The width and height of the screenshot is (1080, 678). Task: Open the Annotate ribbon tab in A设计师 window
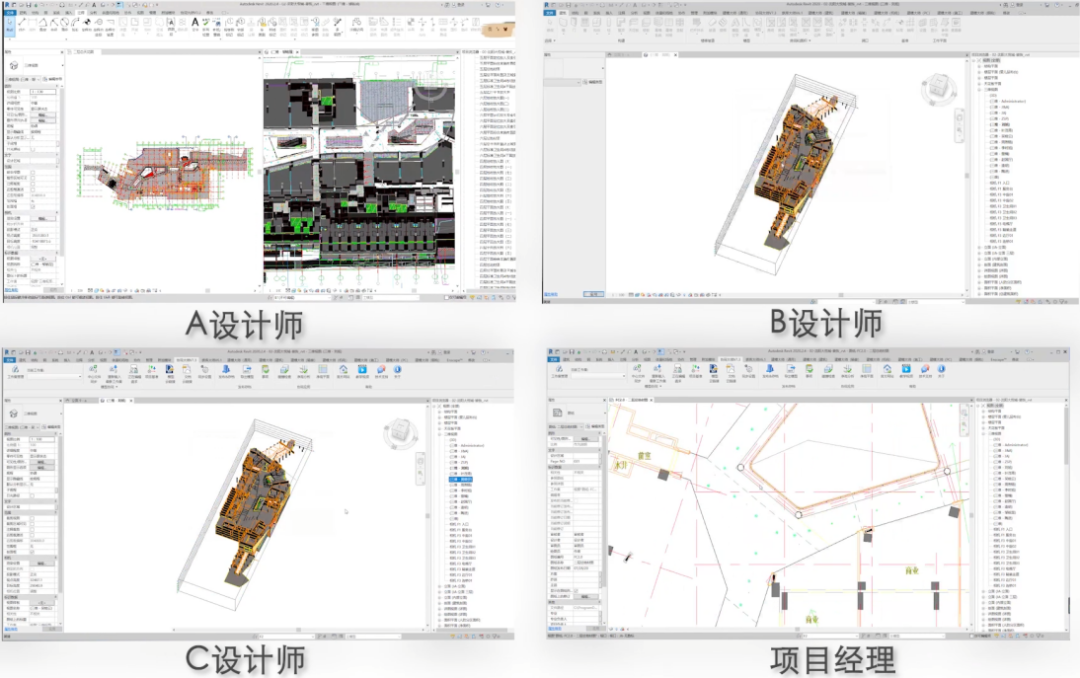pyautogui.click(x=80, y=12)
